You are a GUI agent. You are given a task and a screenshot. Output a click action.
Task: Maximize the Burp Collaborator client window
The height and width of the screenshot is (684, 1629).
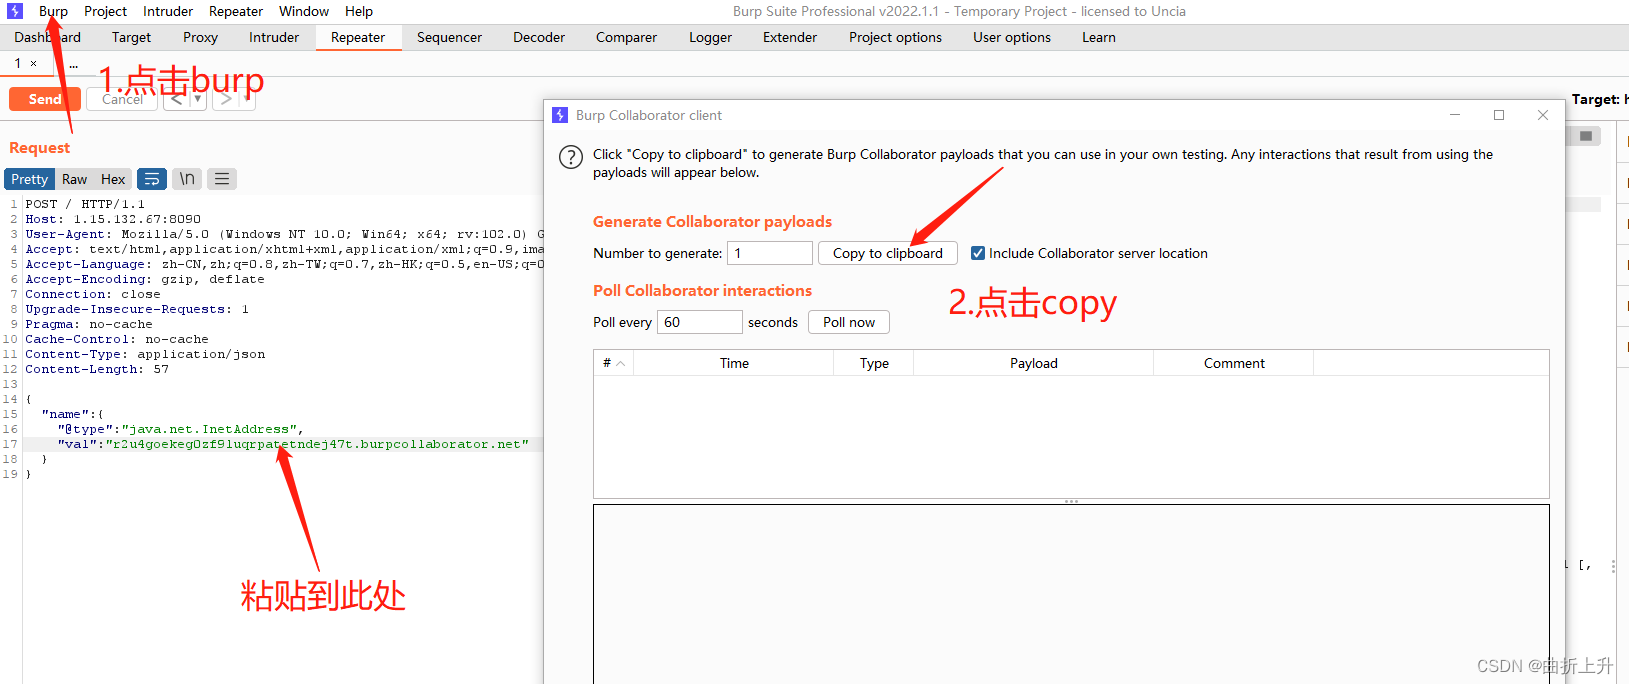click(x=1499, y=115)
